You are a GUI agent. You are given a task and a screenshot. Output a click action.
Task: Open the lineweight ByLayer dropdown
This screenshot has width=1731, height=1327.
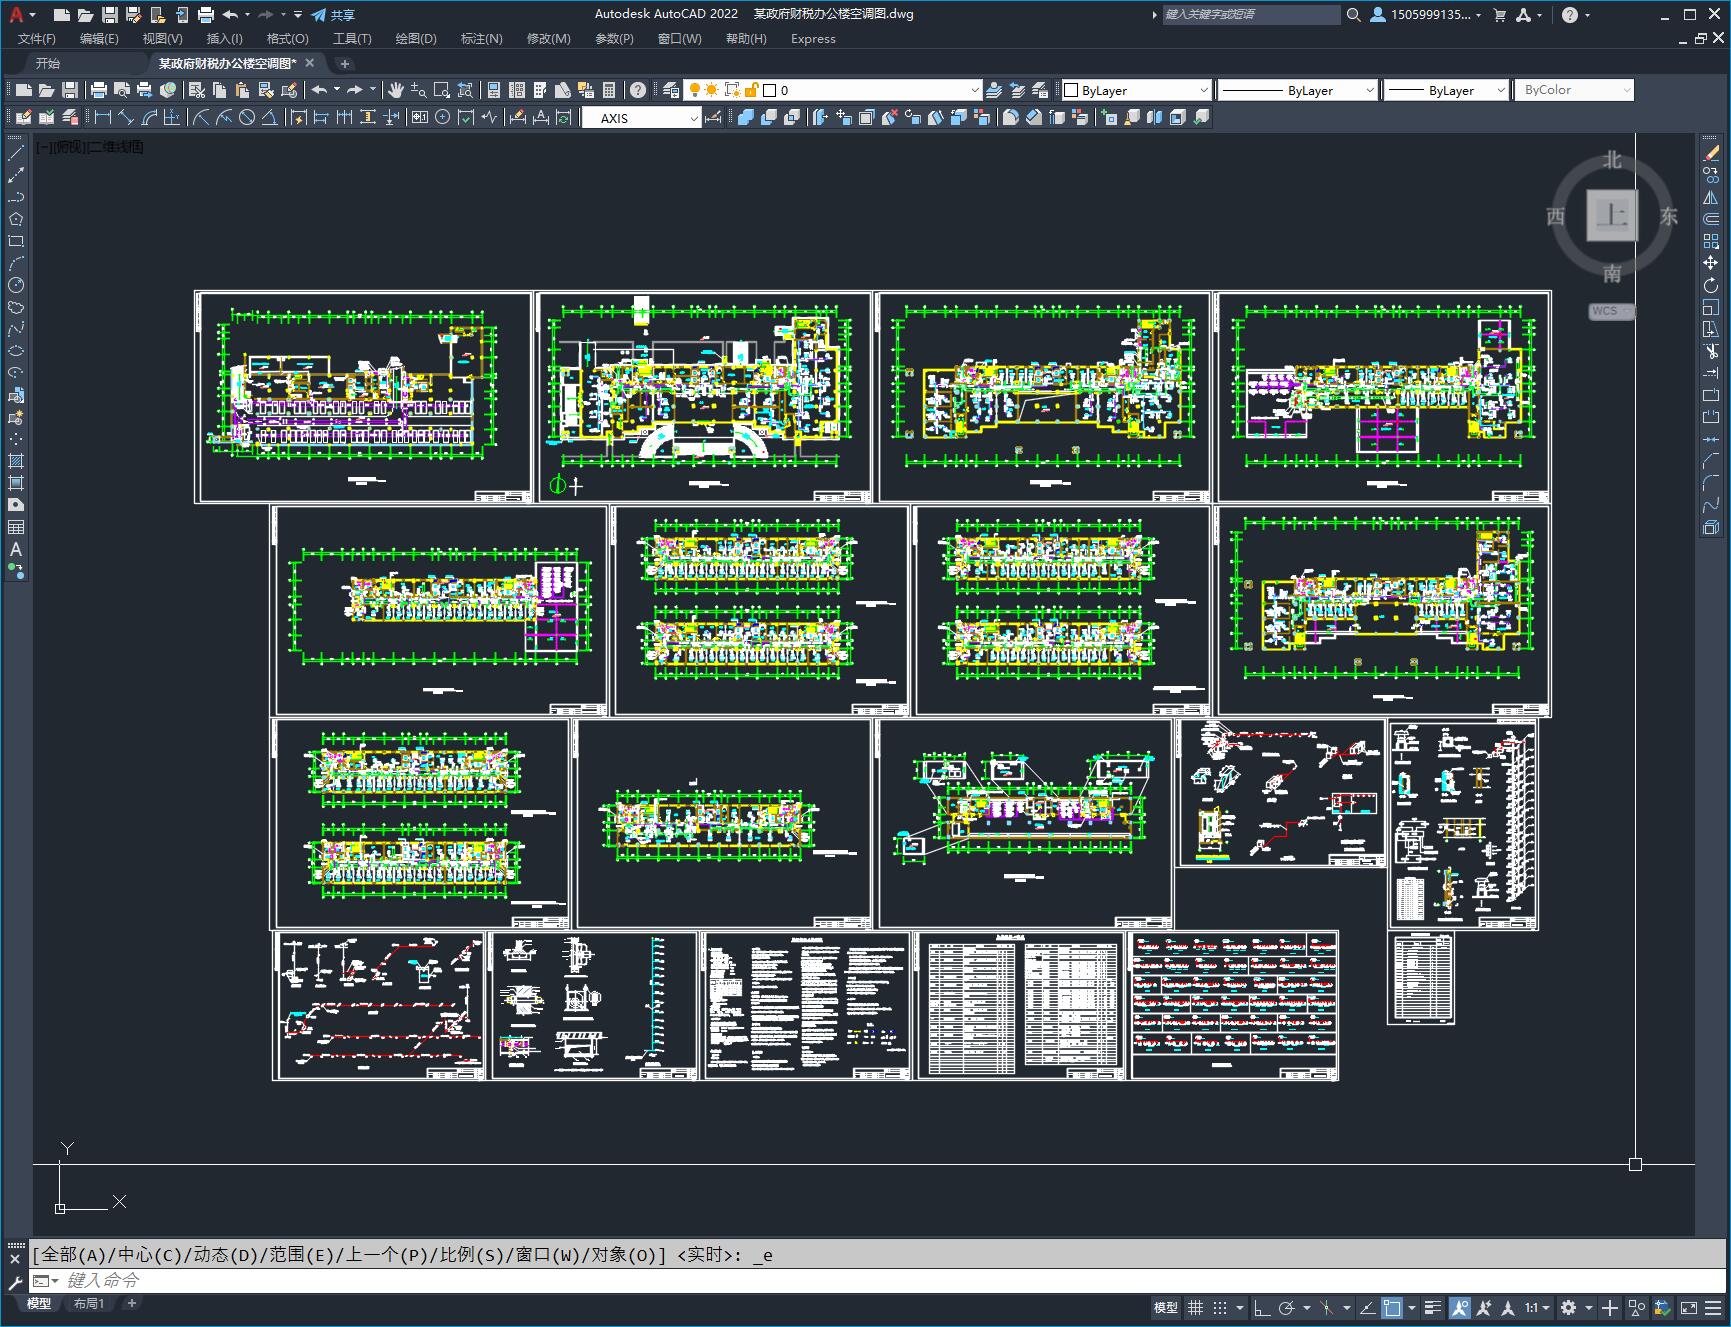(x=1446, y=90)
